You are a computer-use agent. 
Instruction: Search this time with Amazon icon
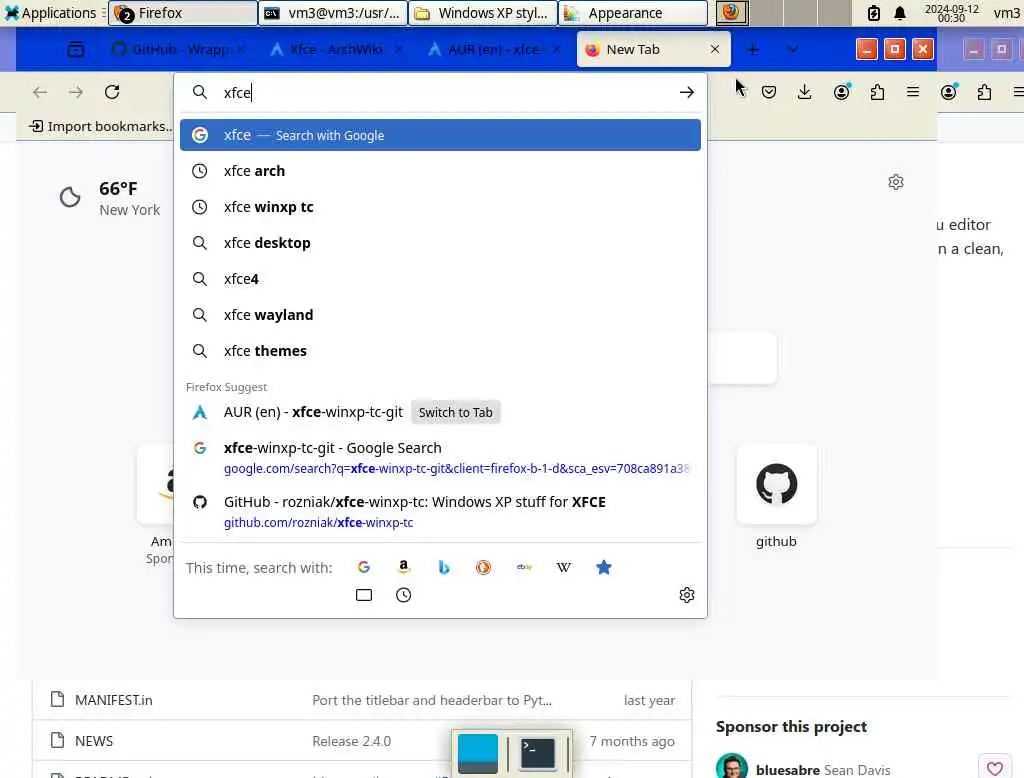pyautogui.click(x=404, y=567)
